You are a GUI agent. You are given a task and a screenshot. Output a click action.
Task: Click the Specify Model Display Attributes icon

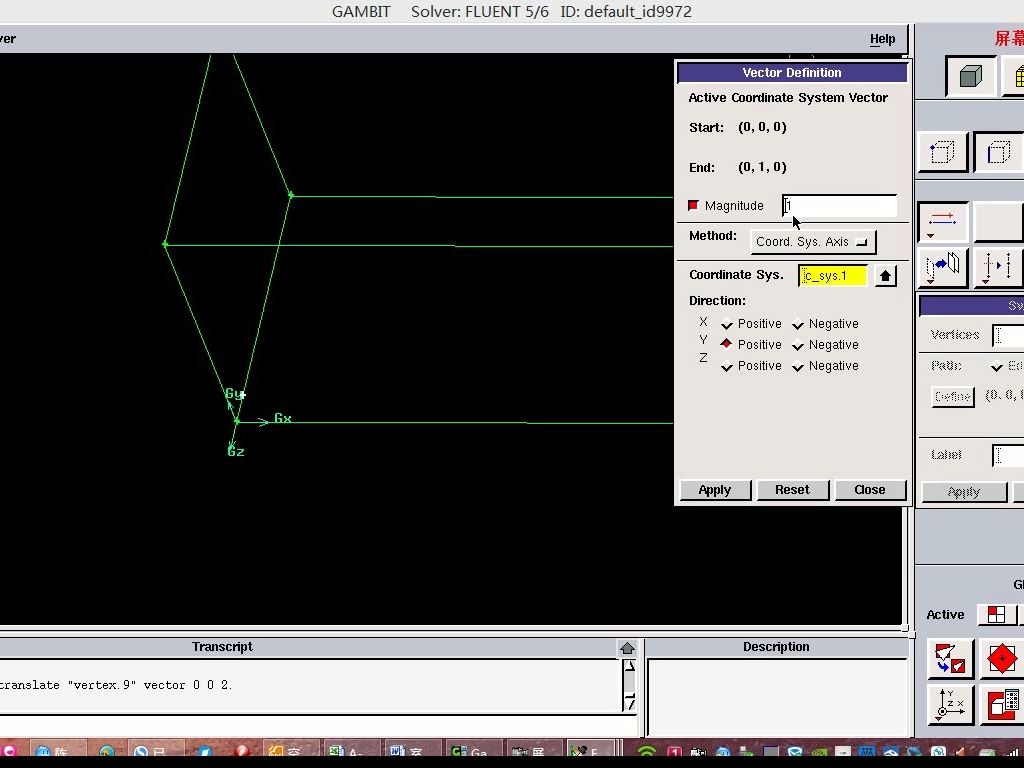pyautogui.click(x=1002, y=705)
